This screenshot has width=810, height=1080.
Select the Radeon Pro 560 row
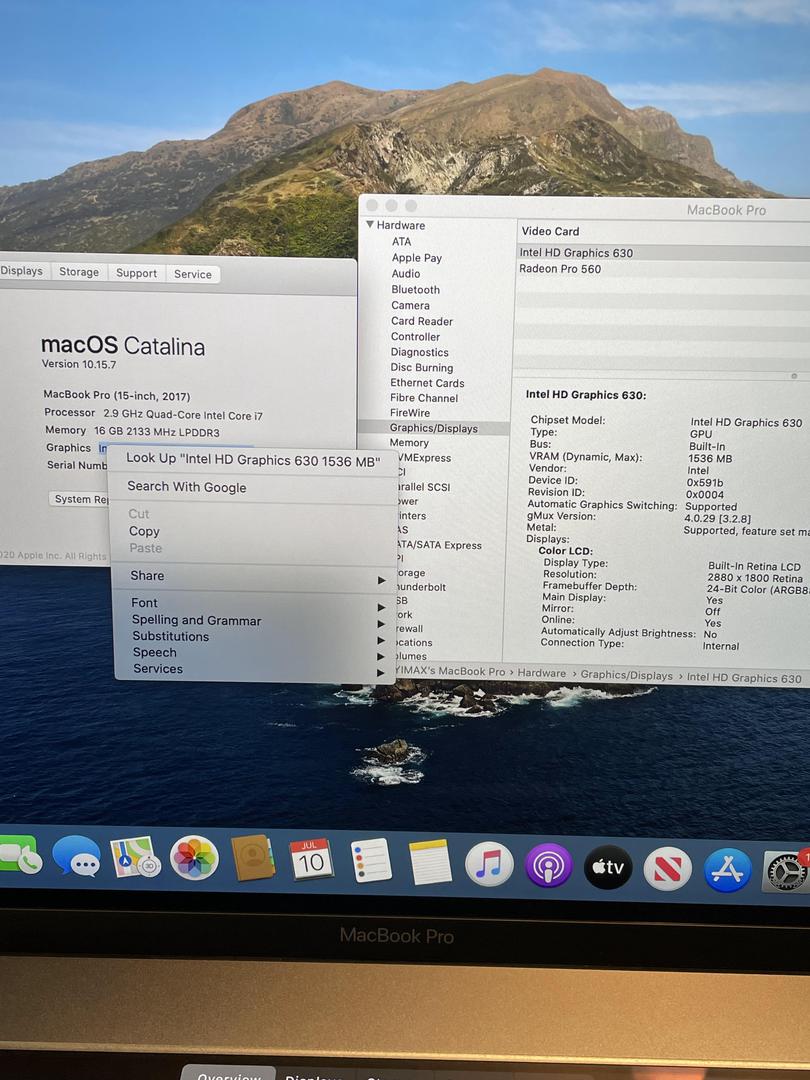tap(663, 269)
